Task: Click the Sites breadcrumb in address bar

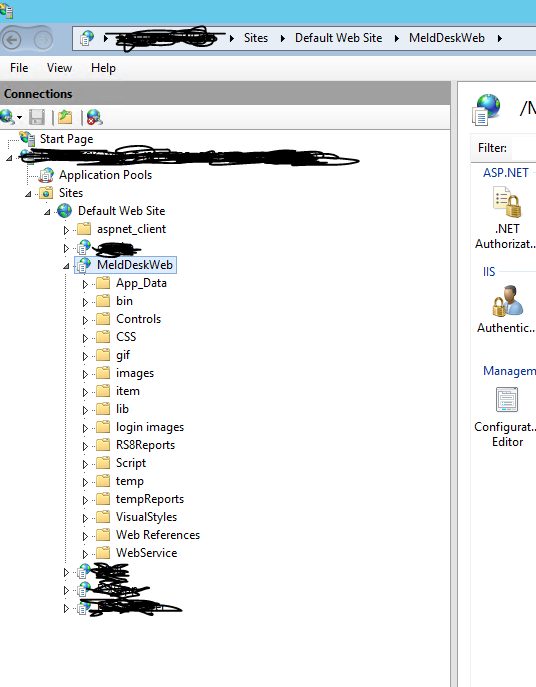Action: click(x=256, y=38)
